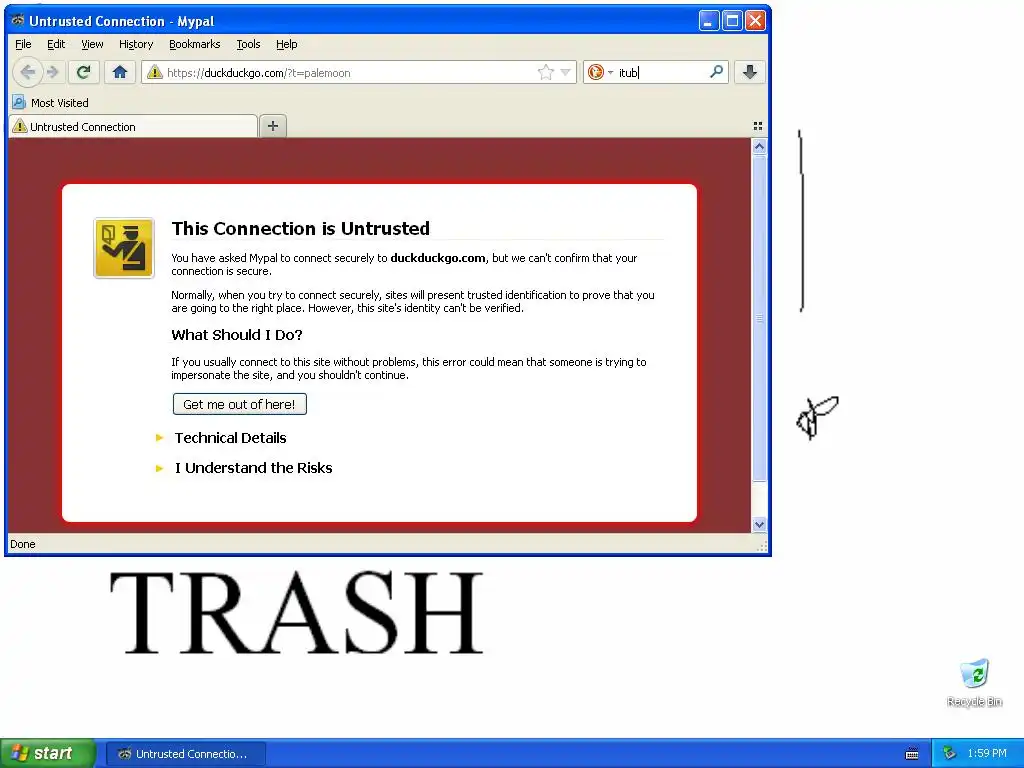Minimize the Mypal browser window
Viewport: 1024px width, 768px height.
pyautogui.click(x=709, y=21)
